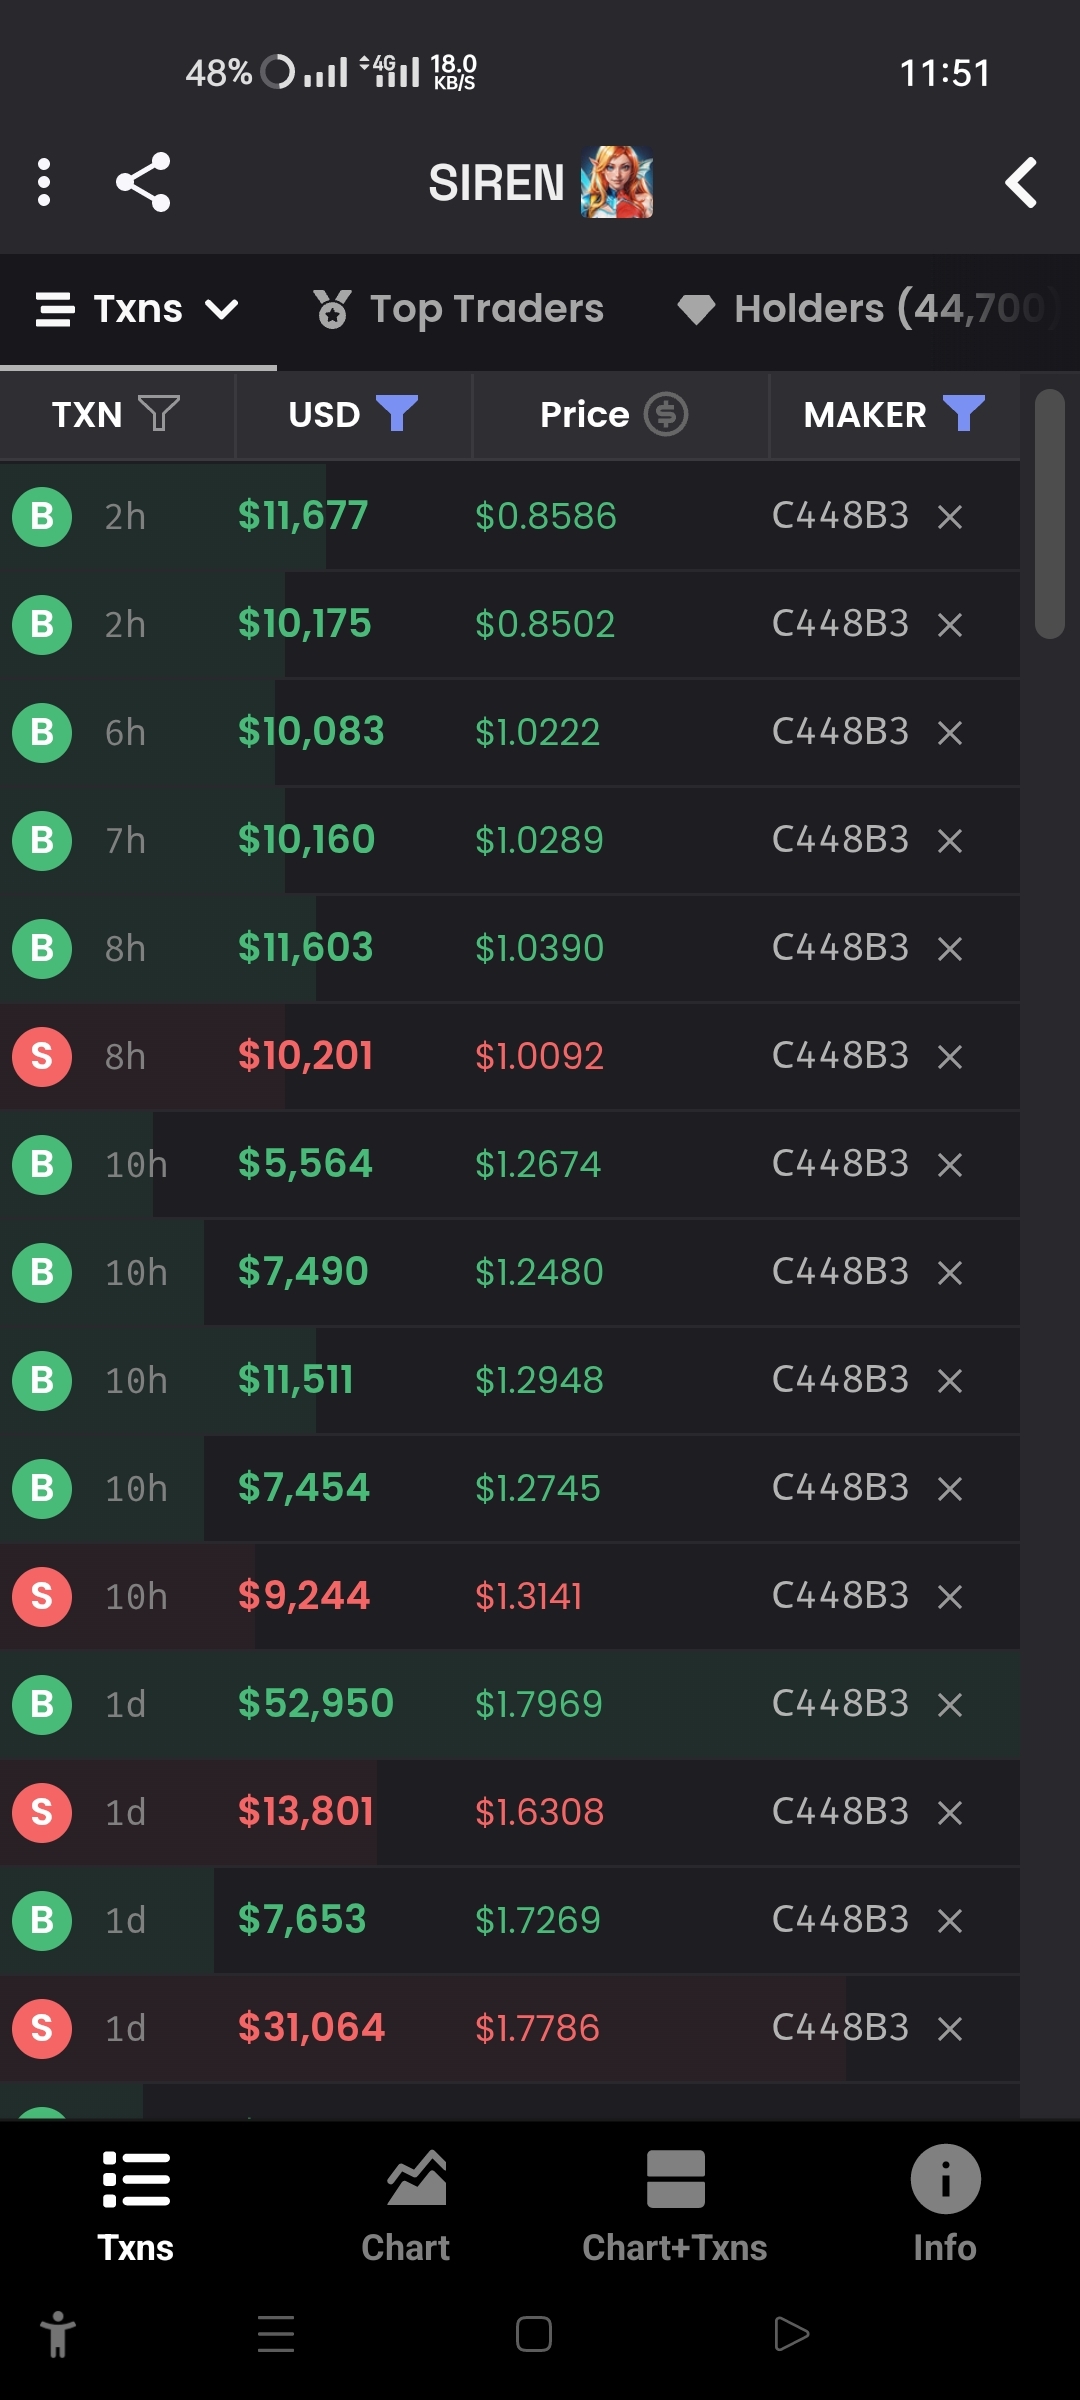Switch to the Top Traders tab
Image resolution: width=1080 pixels, height=2400 pixels.
(460, 309)
